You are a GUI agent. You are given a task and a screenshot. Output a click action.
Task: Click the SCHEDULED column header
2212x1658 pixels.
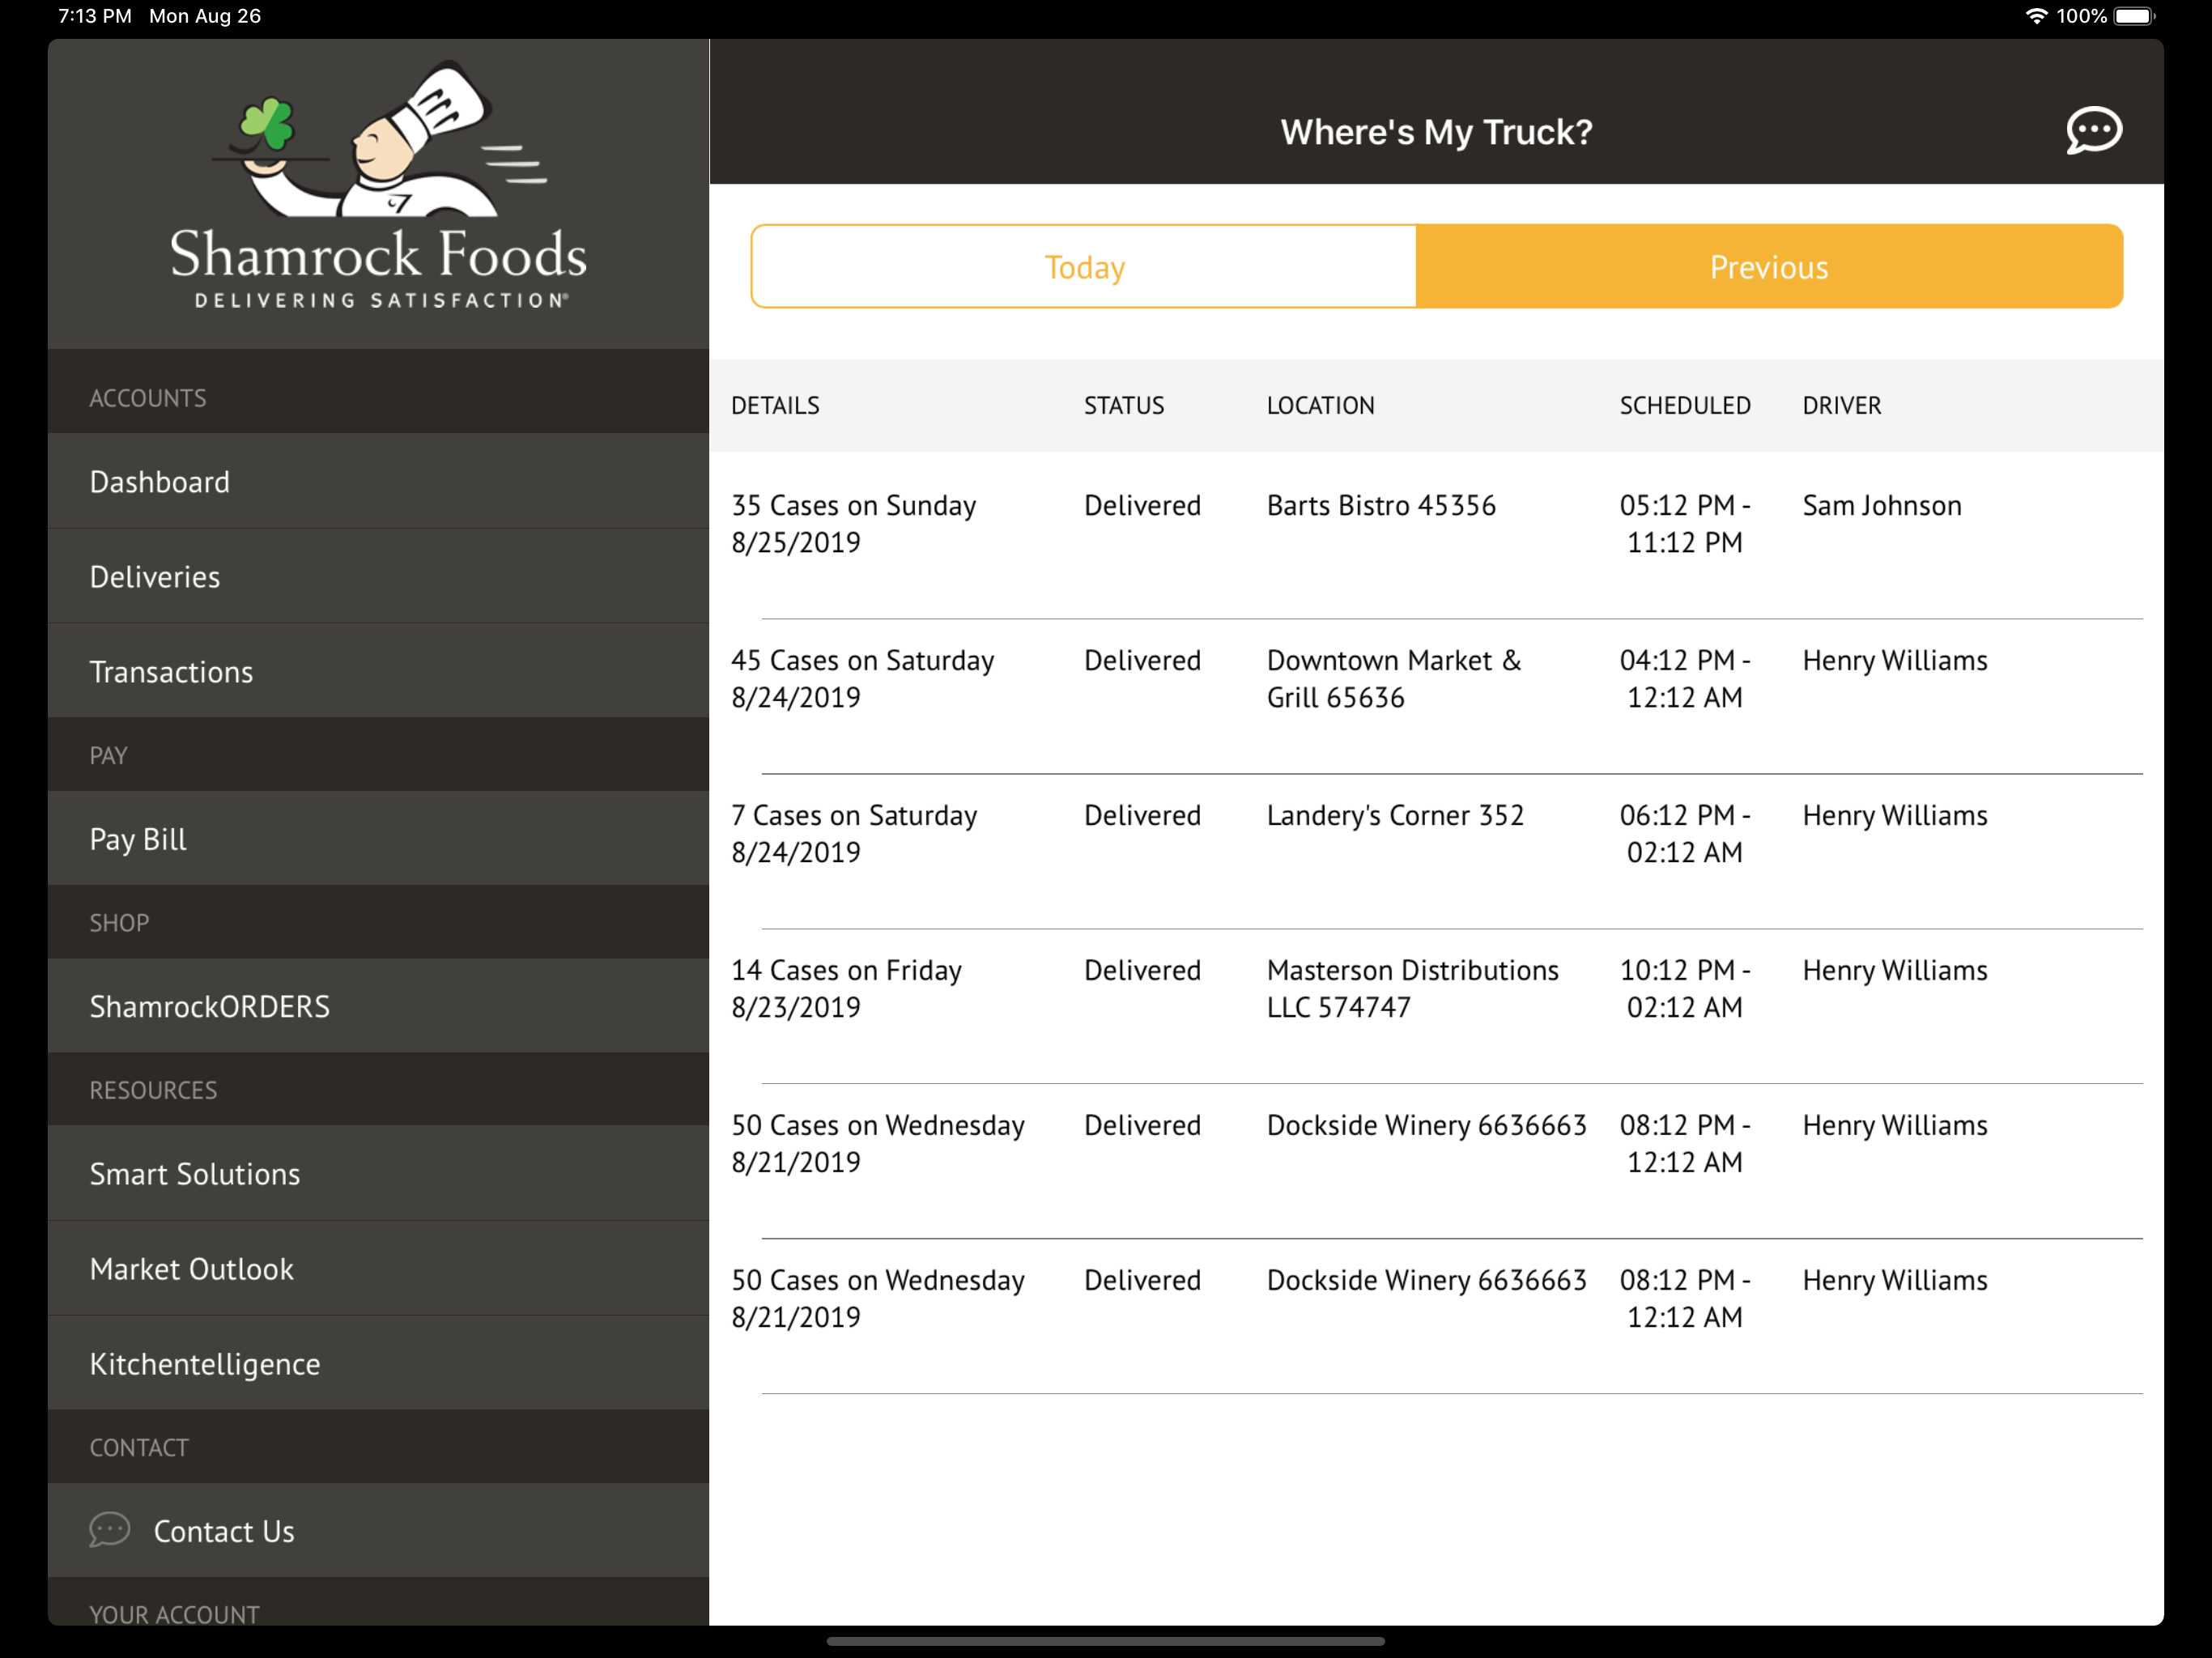point(1685,406)
